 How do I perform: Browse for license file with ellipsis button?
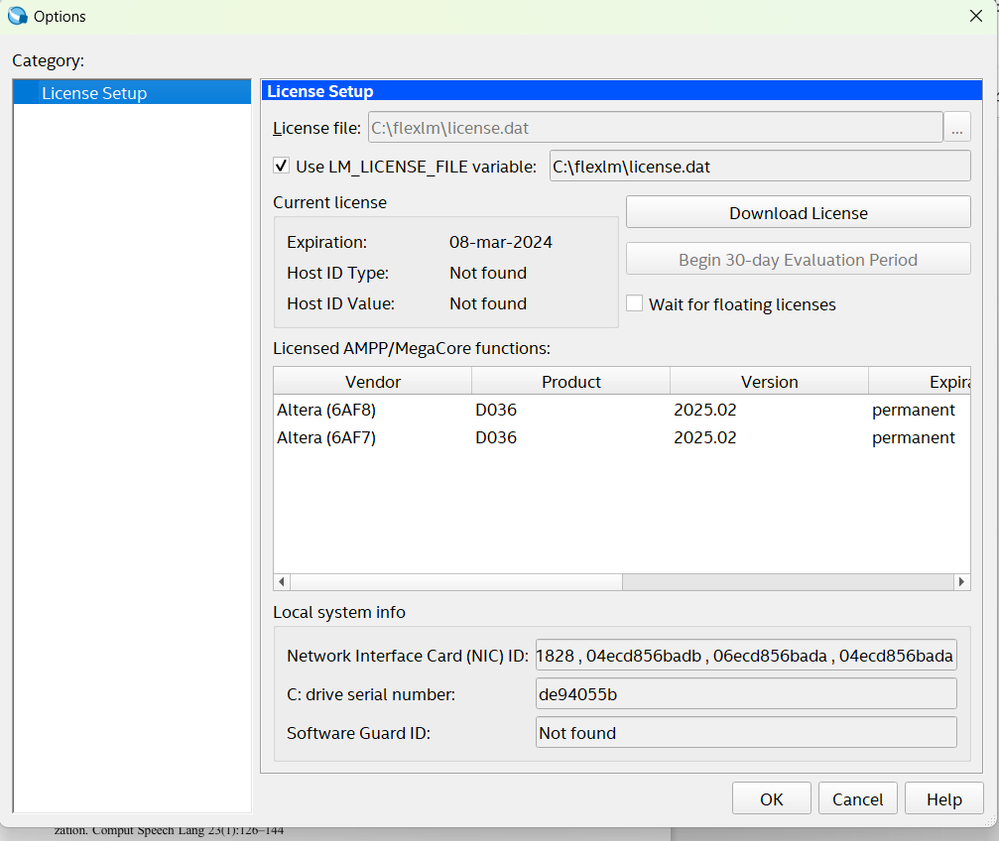[x=957, y=128]
